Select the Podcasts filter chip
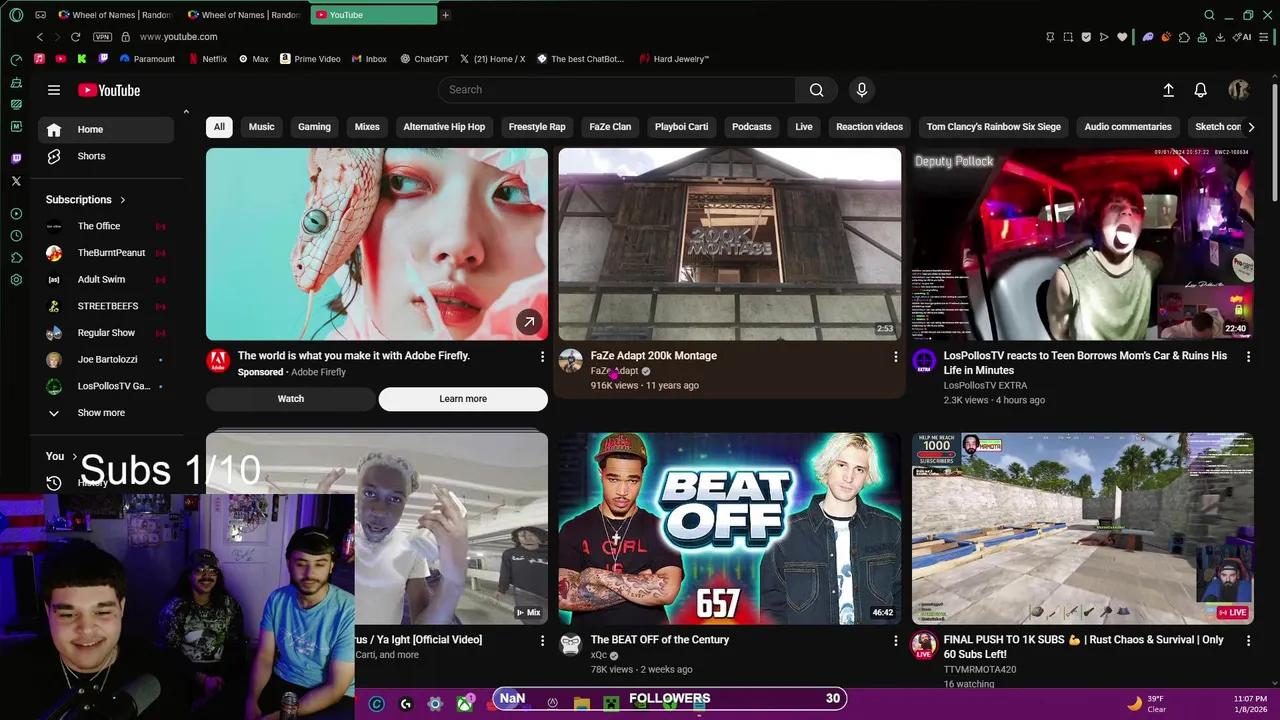 pyautogui.click(x=751, y=127)
